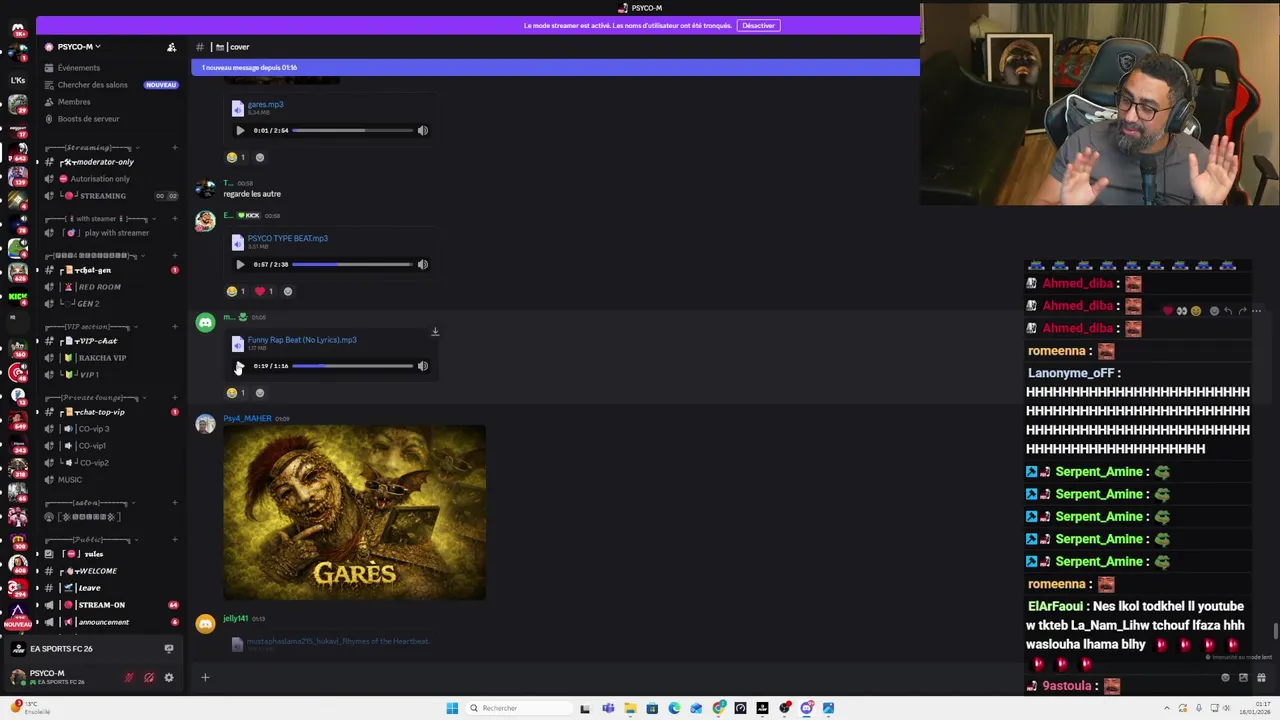Add a reaction to the PSYCO TYPE BEAT message
This screenshot has width=1280, height=720.
click(x=288, y=291)
